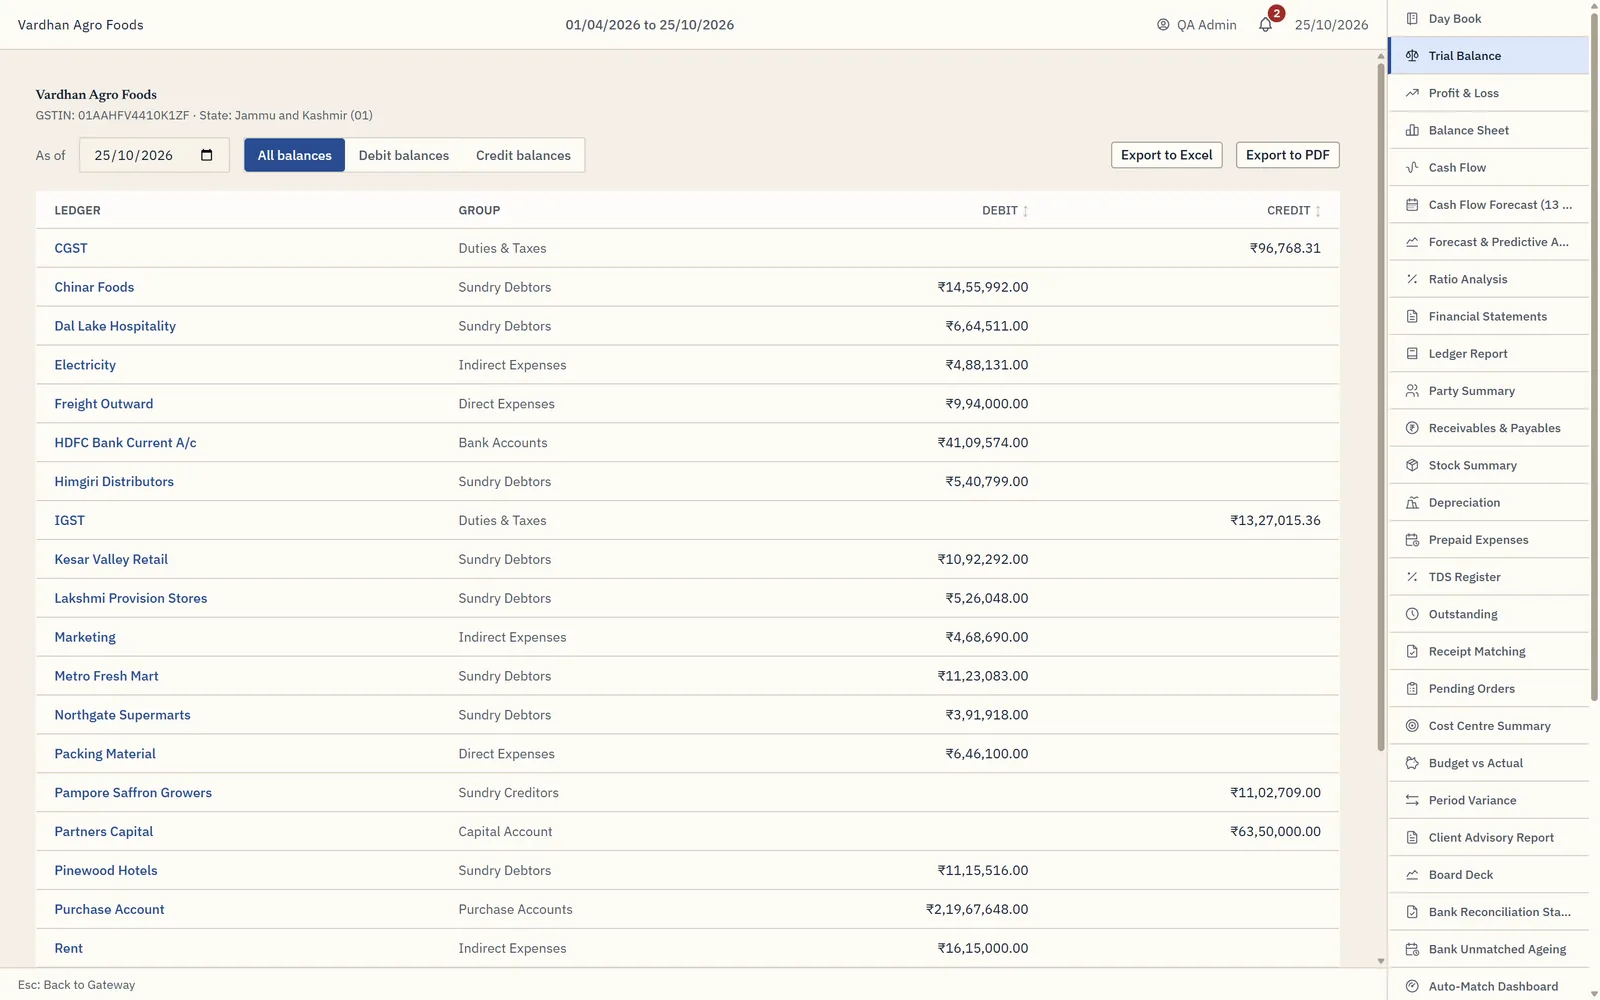Open Trial Balance in sidebar
This screenshot has height=1000, width=1600.
point(1488,56)
